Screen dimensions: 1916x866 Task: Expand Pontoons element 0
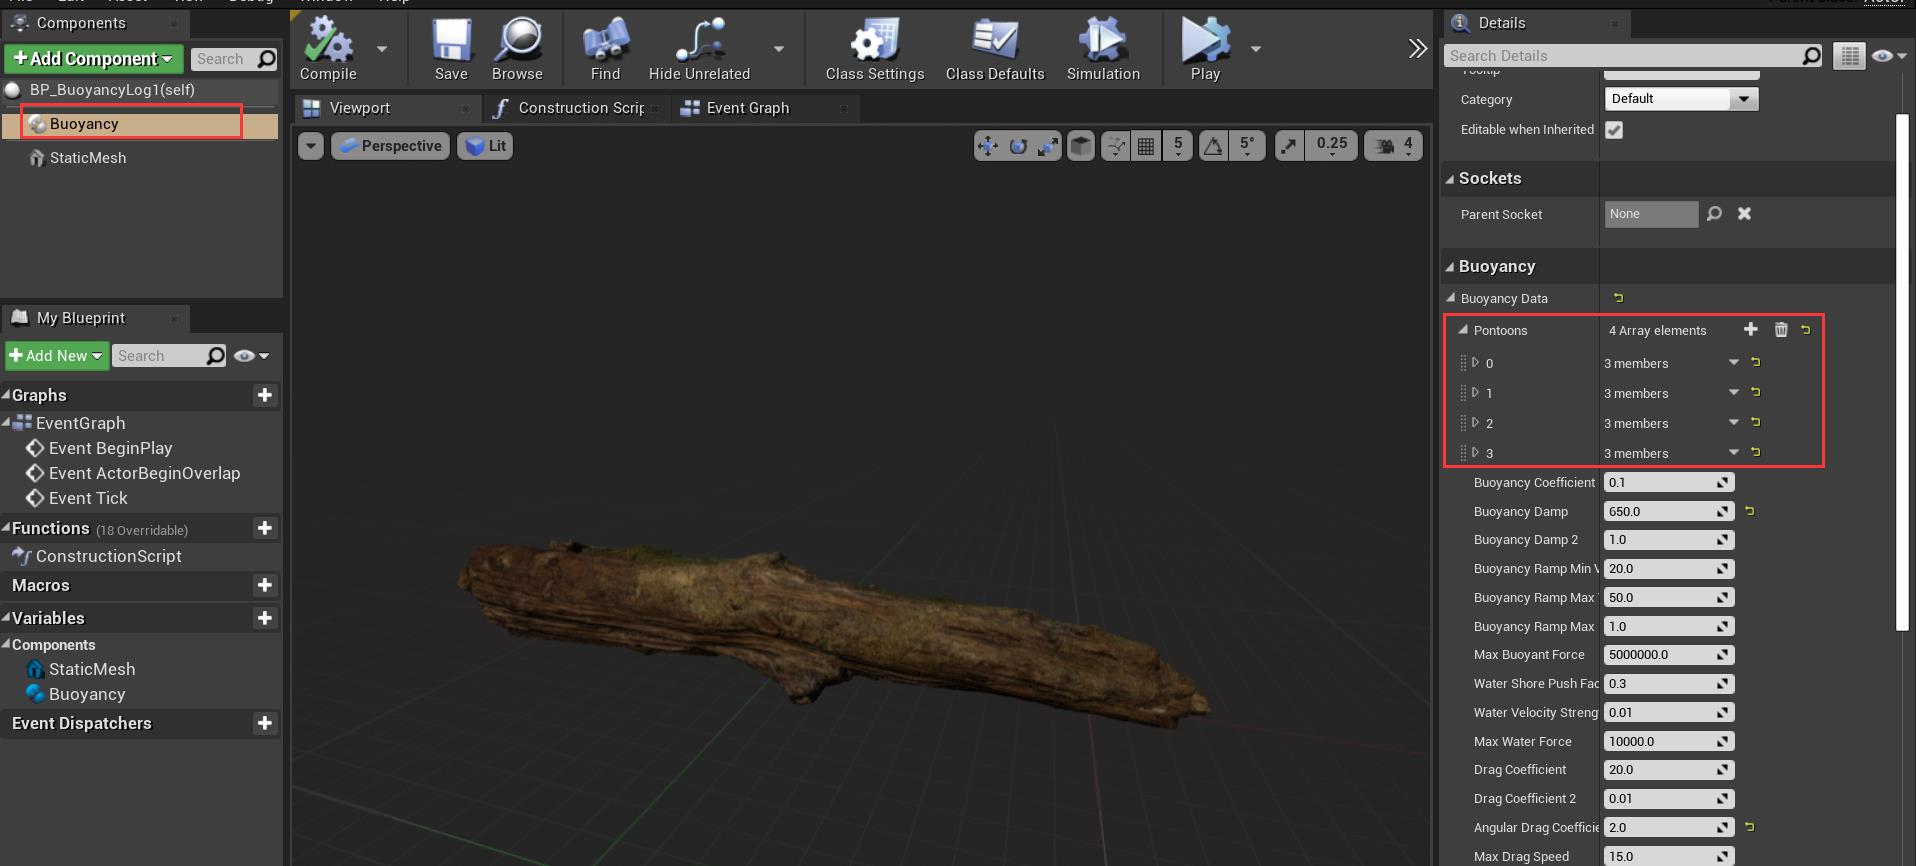click(1474, 363)
